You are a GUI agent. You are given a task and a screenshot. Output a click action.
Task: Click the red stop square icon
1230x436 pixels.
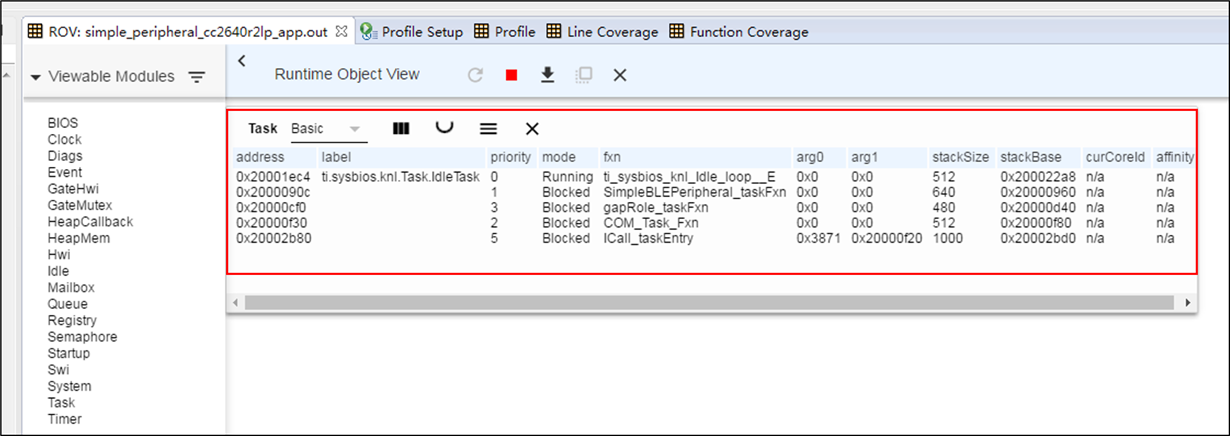(x=511, y=75)
